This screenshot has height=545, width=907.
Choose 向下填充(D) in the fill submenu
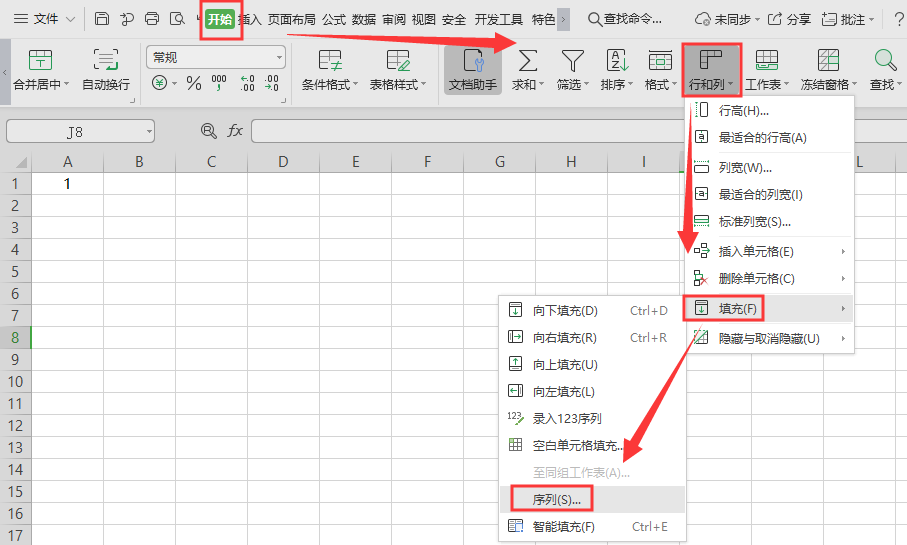click(x=565, y=310)
